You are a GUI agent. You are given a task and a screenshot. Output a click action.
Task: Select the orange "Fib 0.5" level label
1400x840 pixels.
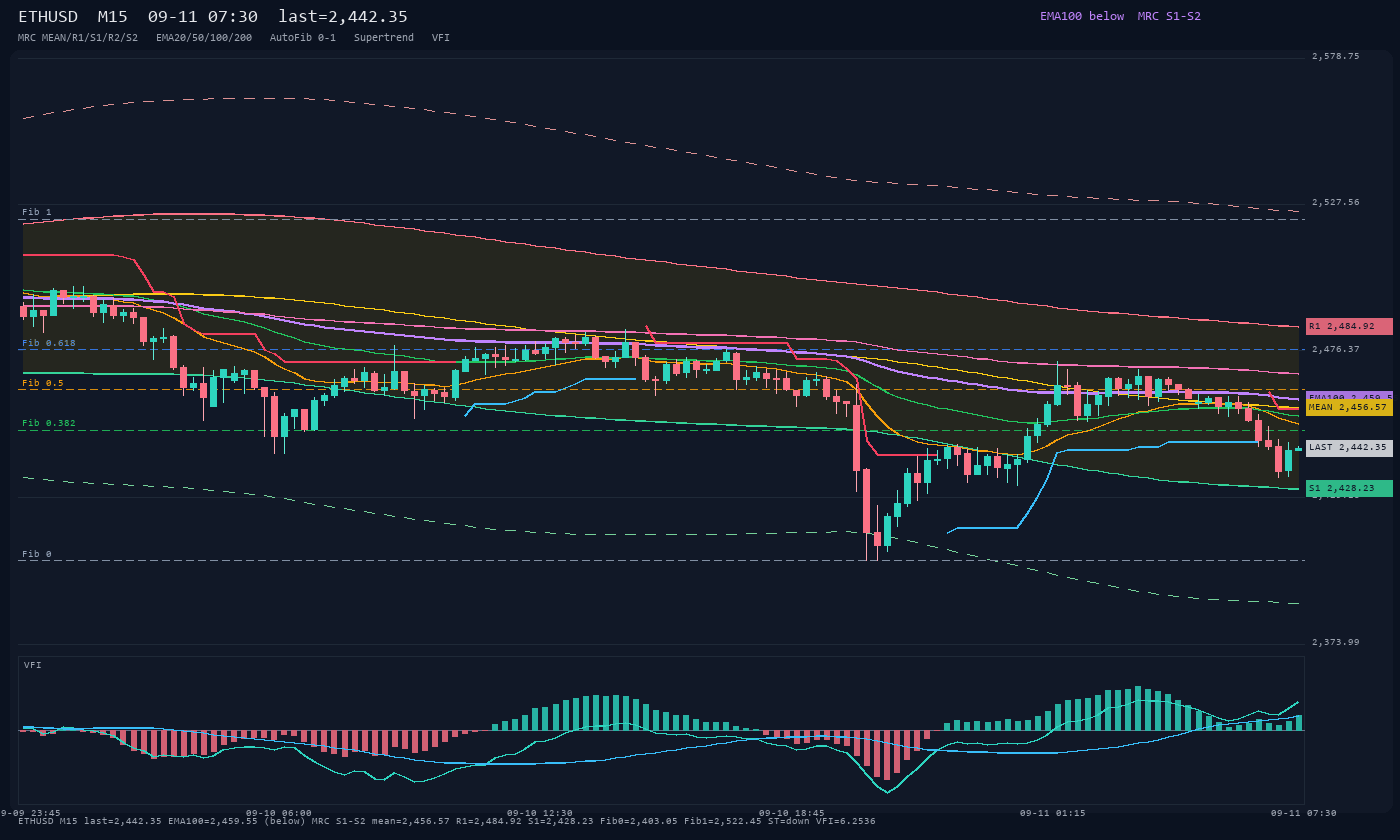tap(43, 383)
